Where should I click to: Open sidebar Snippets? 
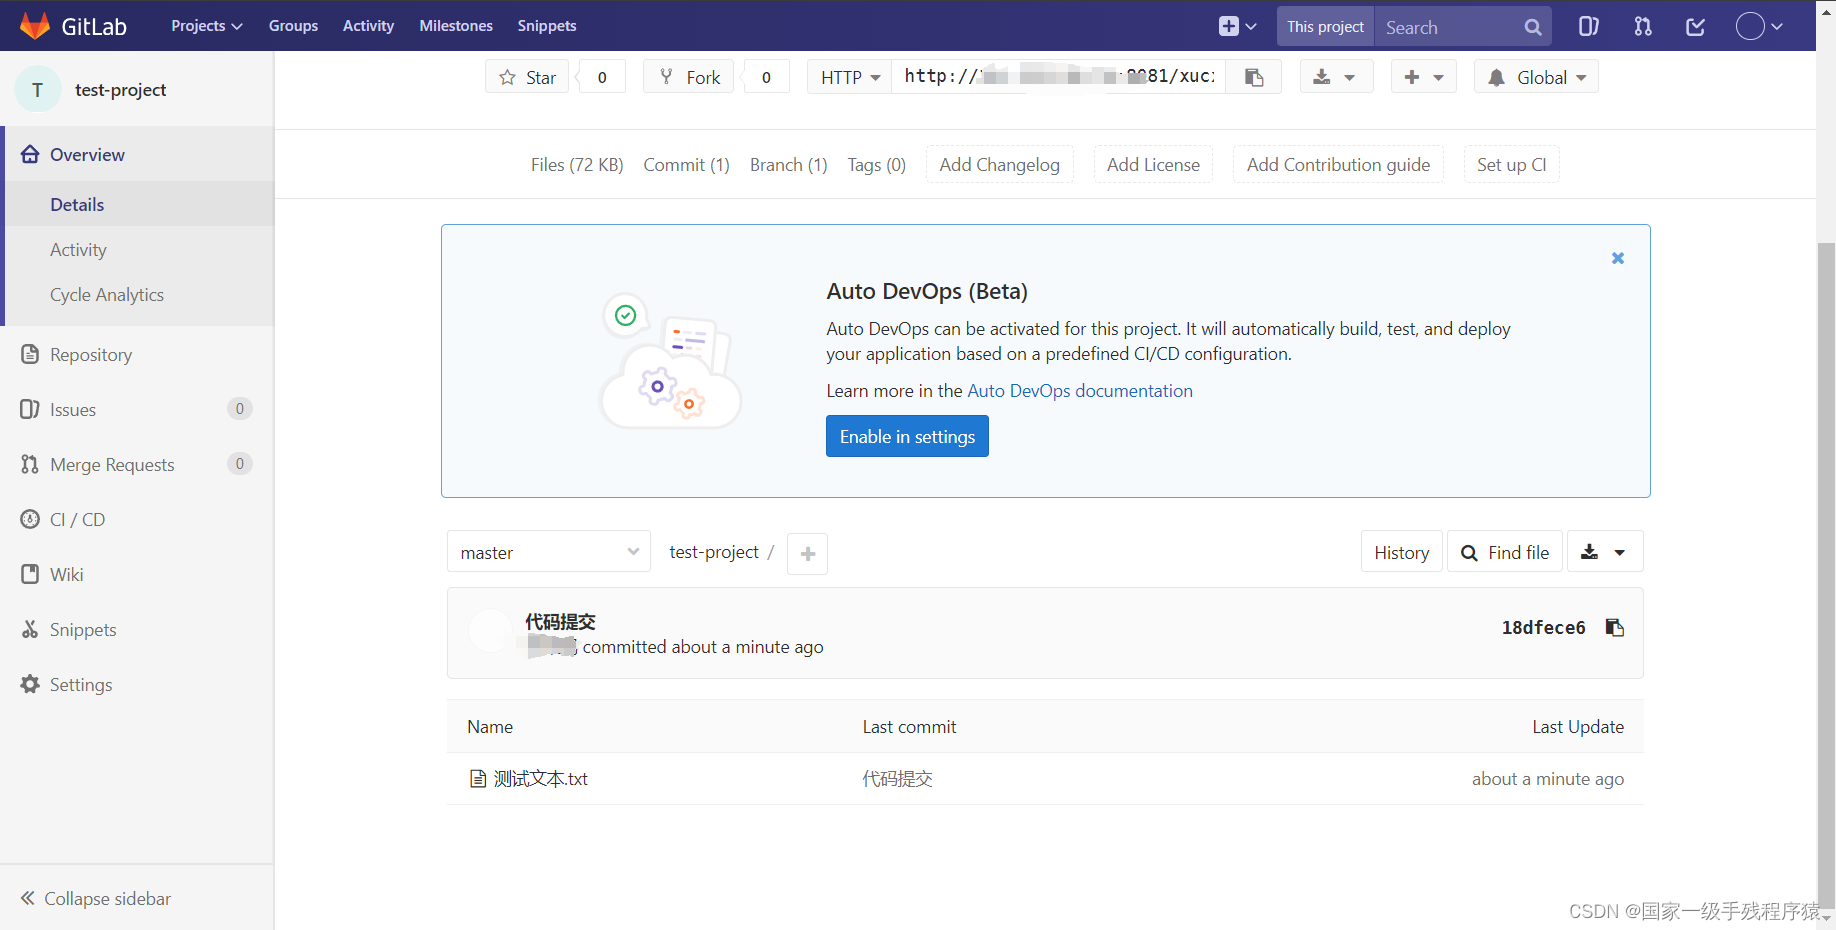pyautogui.click(x=137, y=629)
